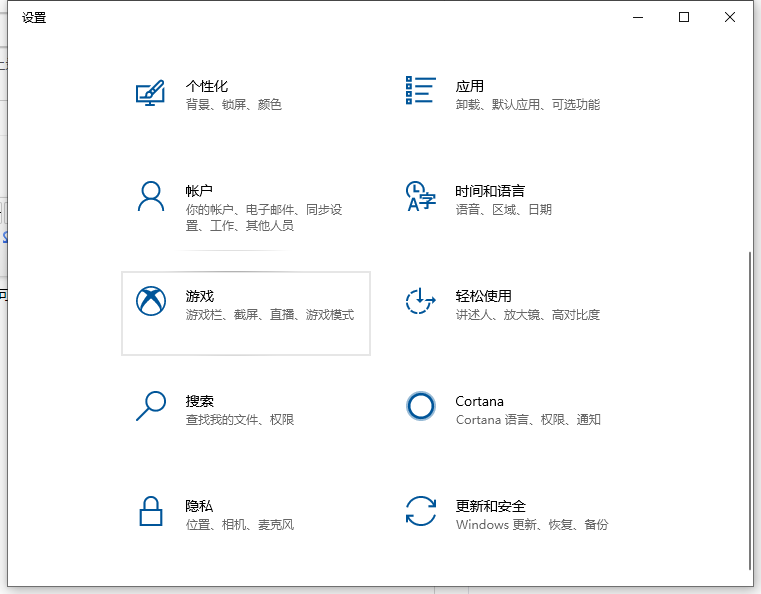Open the 时间和语言 heading
This screenshot has height=594, width=761.
coord(489,191)
